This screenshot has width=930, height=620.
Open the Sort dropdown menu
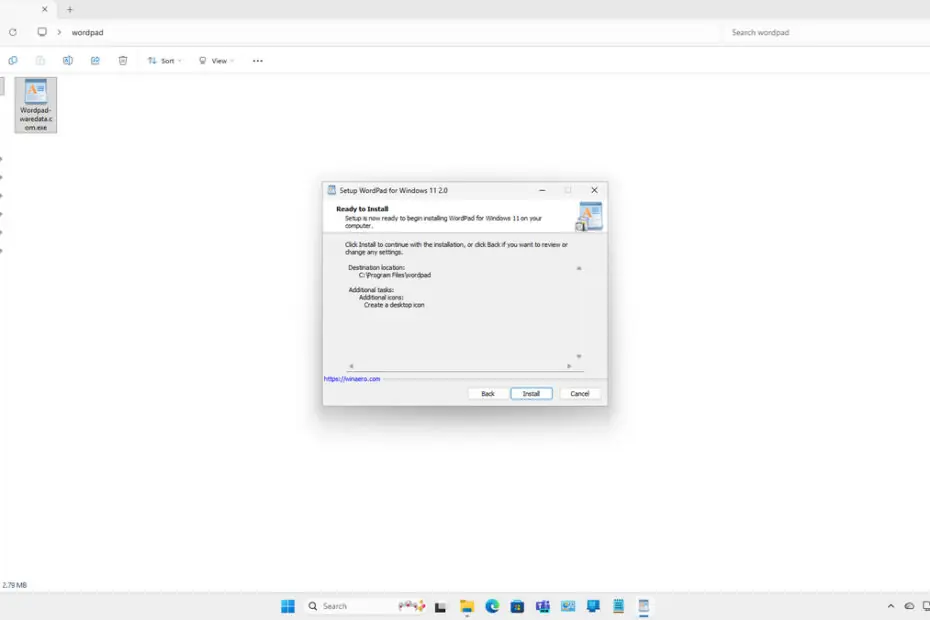tap(164, 60)
